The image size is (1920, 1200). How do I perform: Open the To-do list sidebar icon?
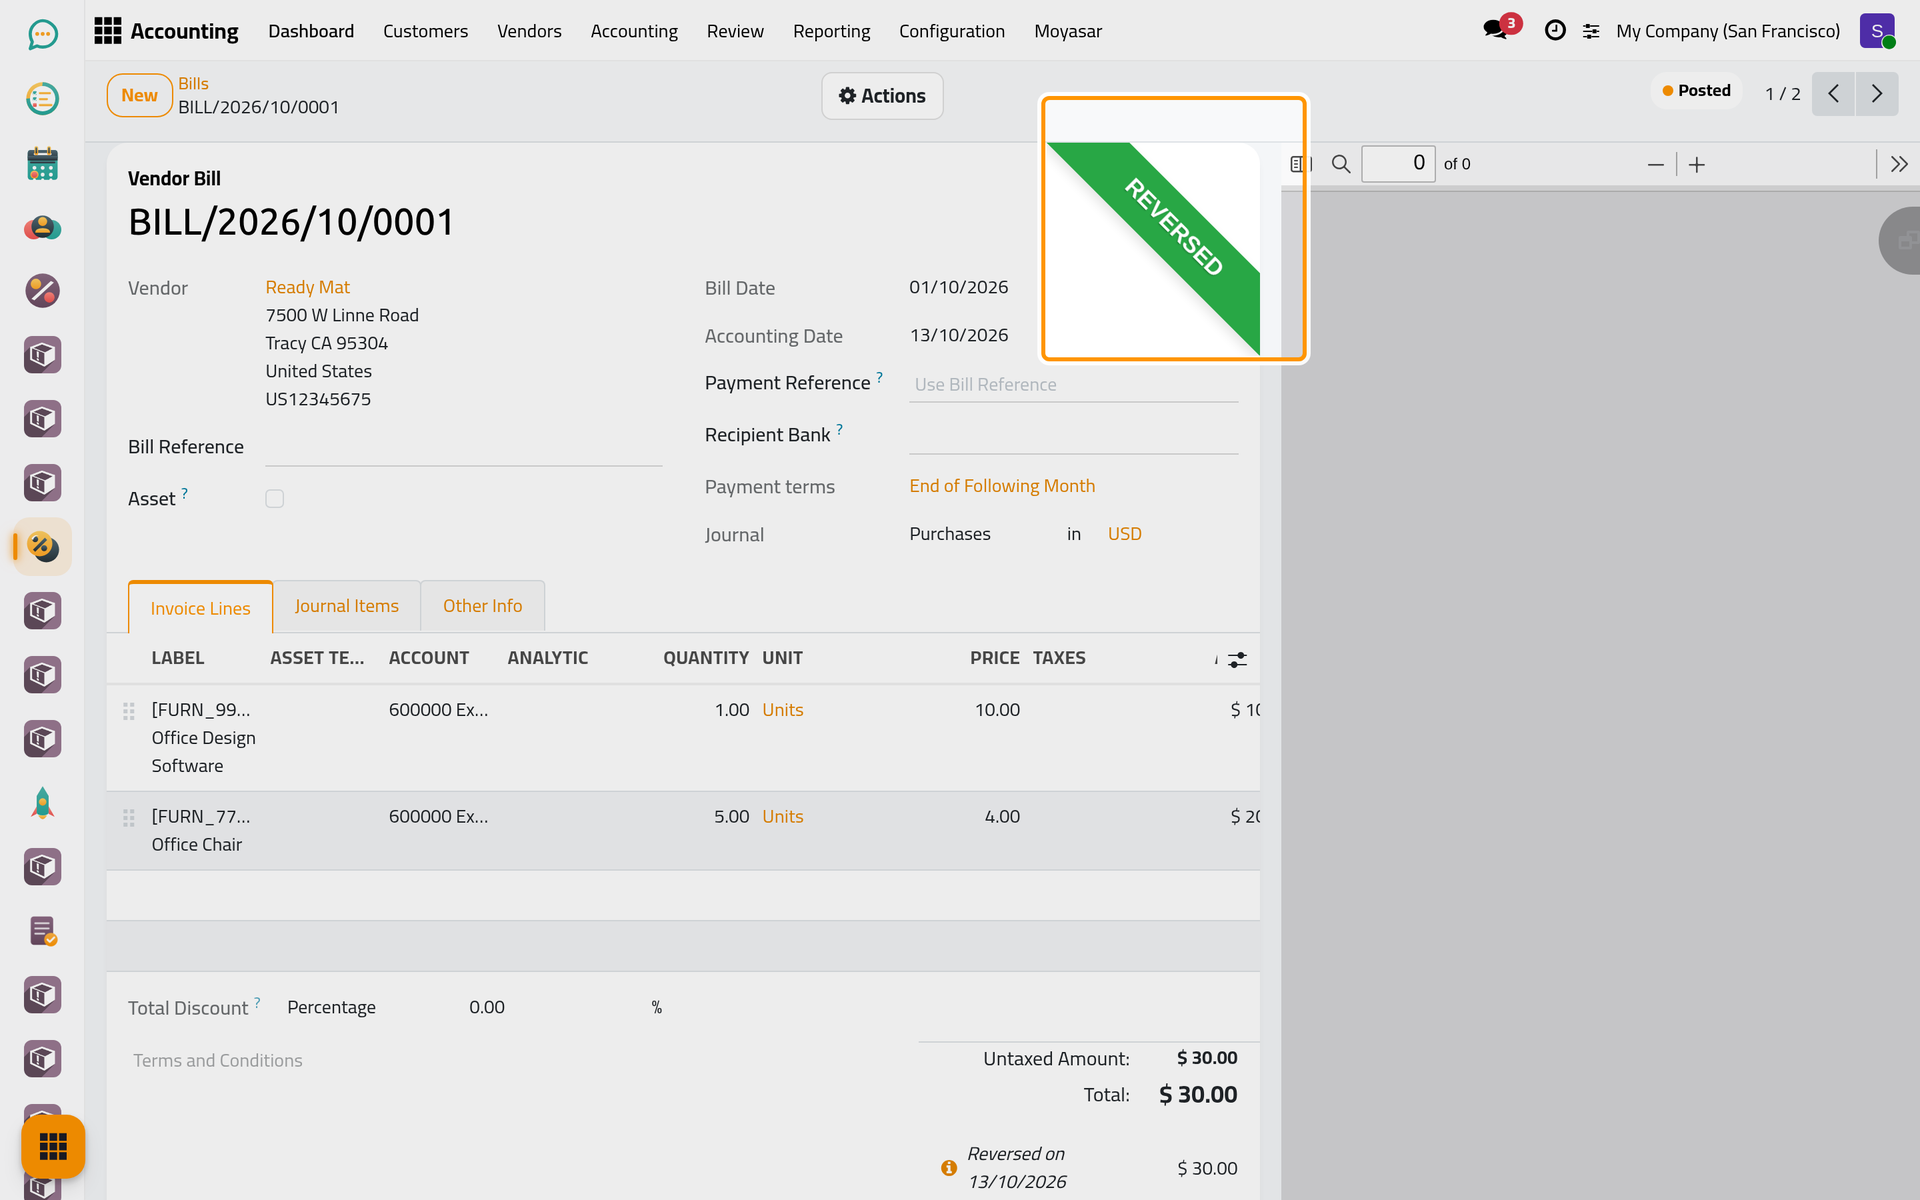point(42,99)
